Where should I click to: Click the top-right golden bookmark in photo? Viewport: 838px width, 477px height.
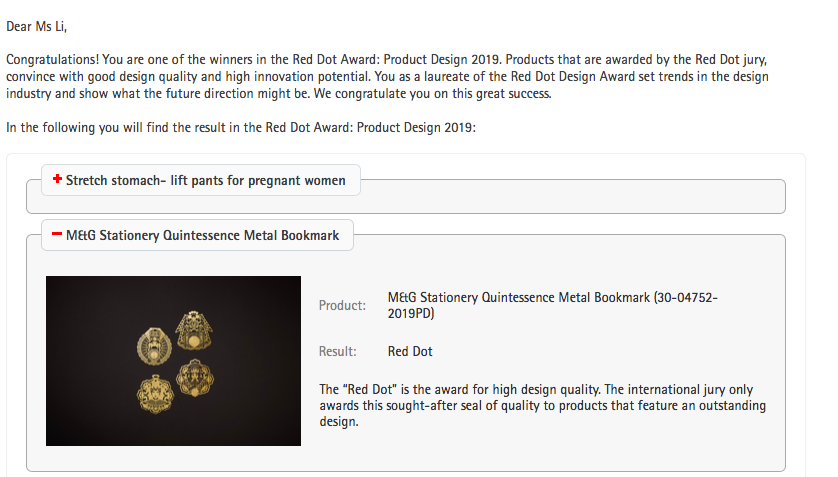click(x=192, y=328)
